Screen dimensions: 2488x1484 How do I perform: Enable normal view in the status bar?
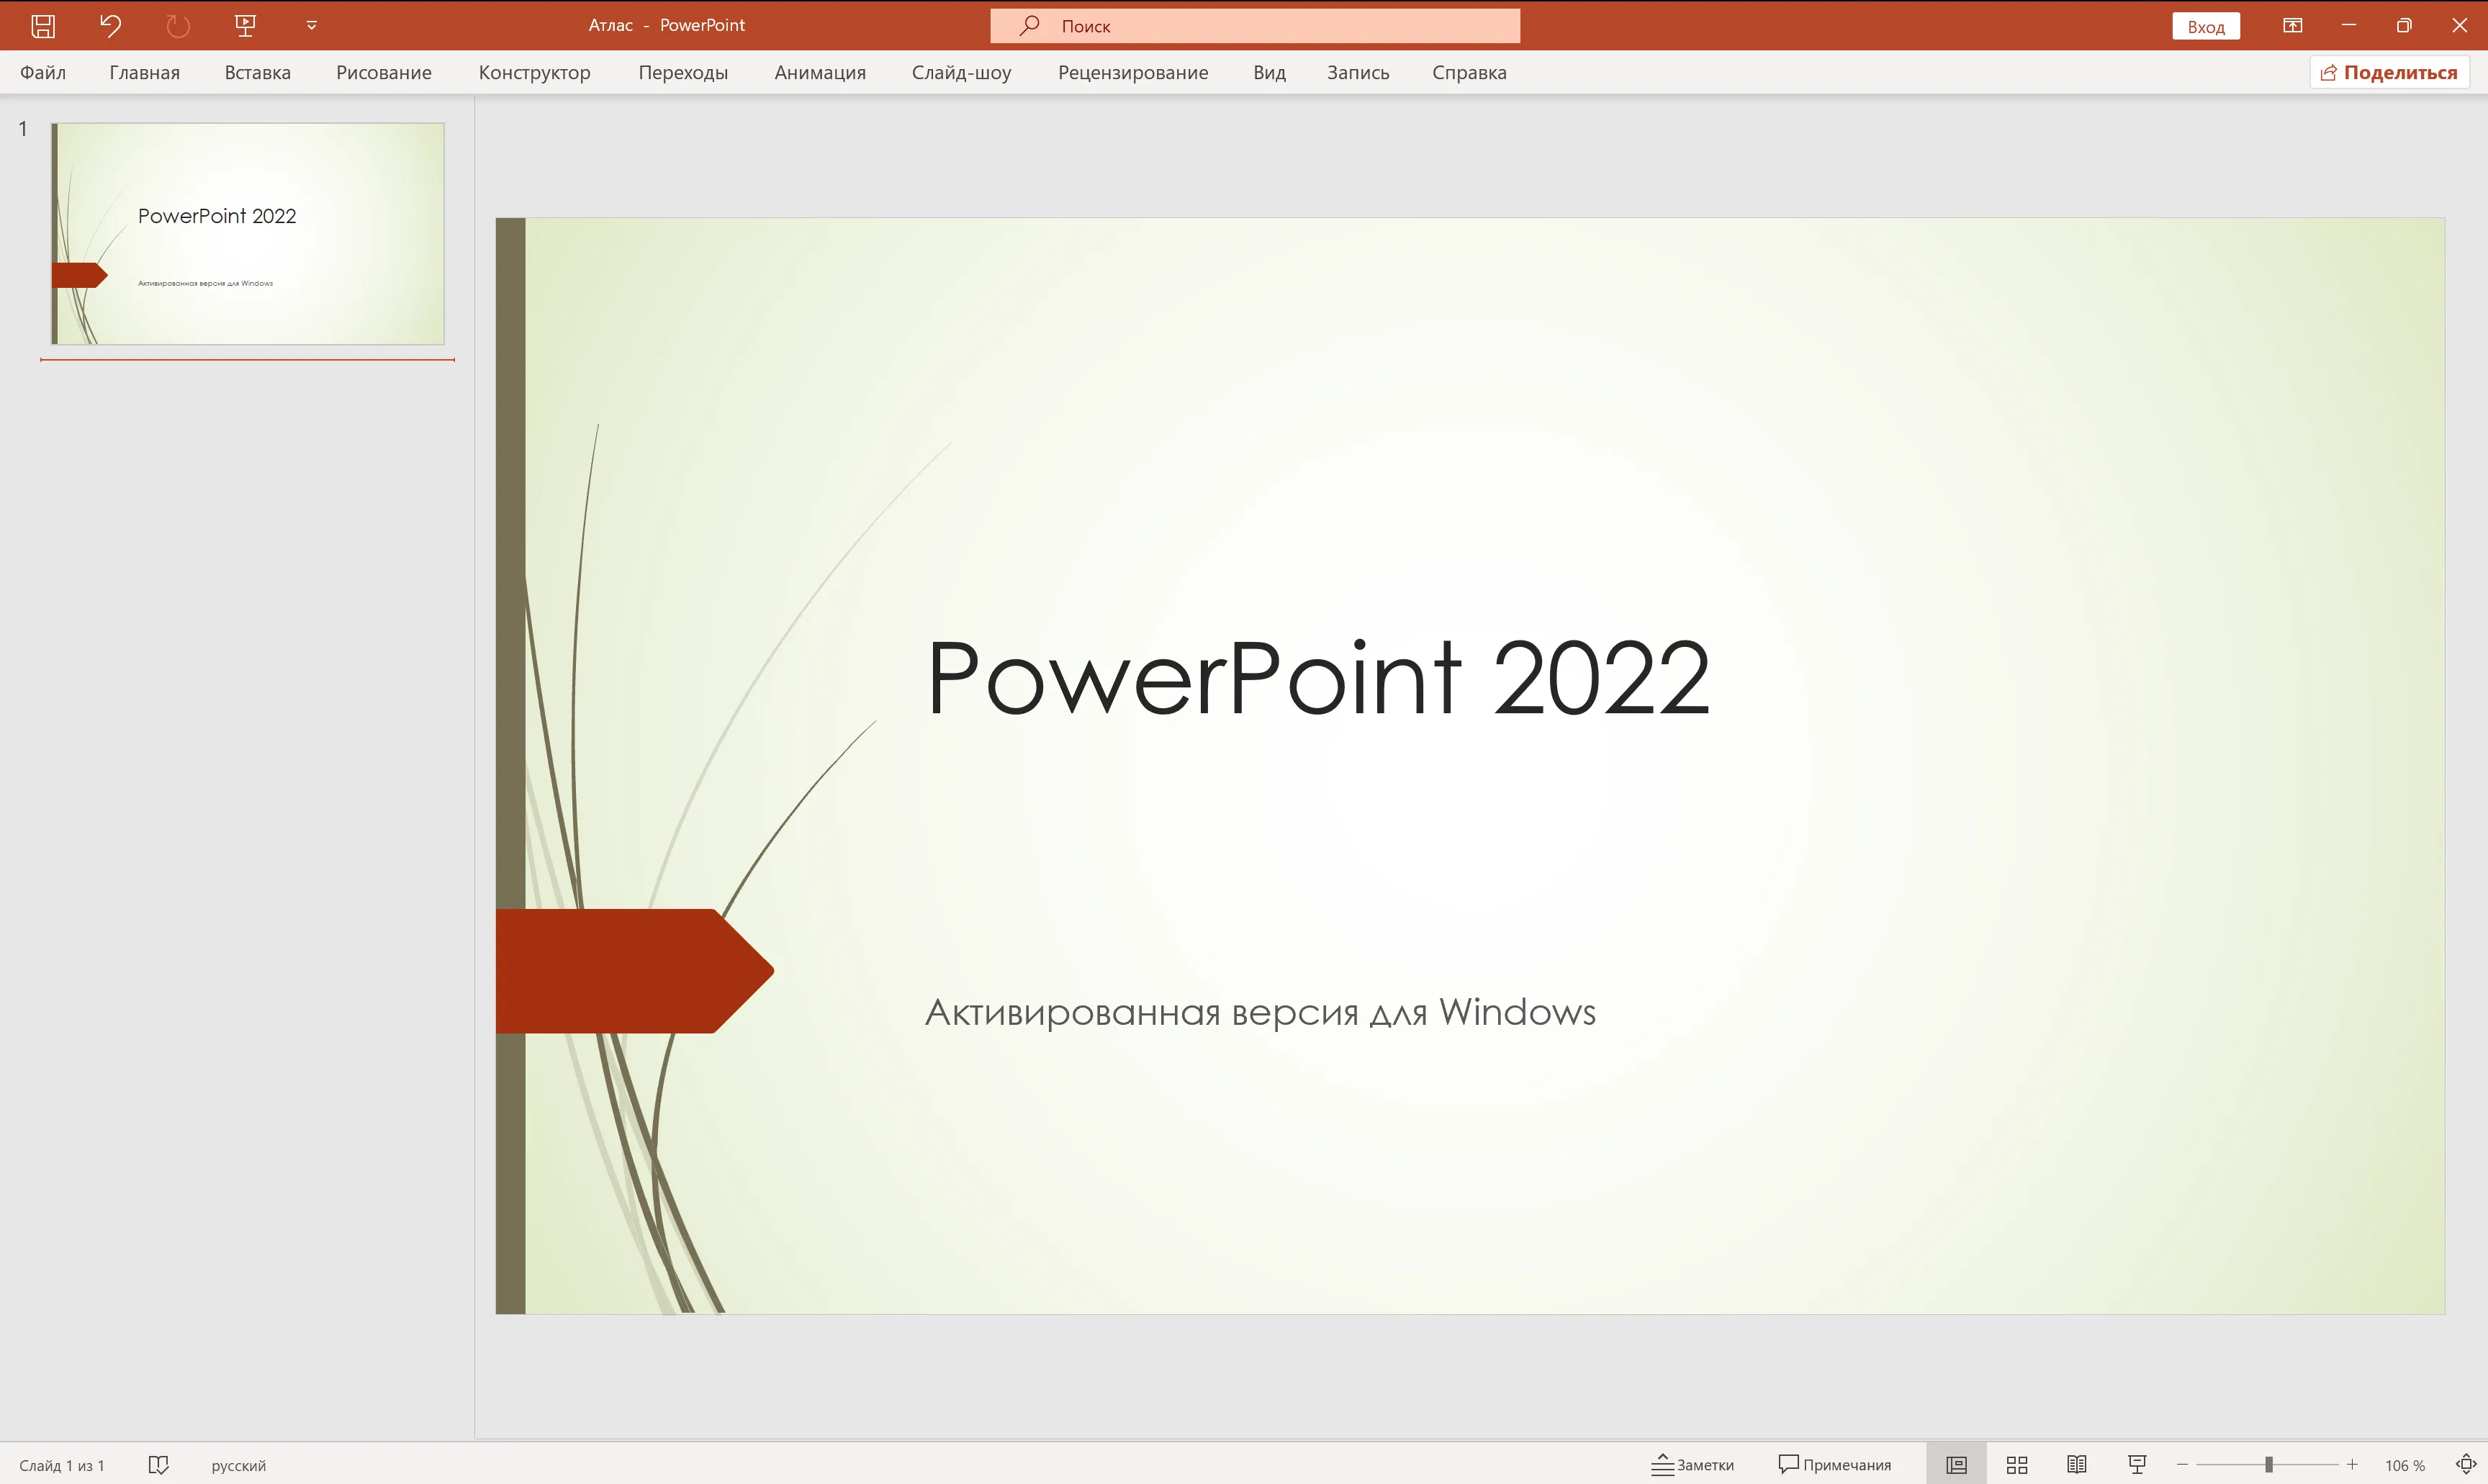pyautogui.click(x=1957, y=1465)
